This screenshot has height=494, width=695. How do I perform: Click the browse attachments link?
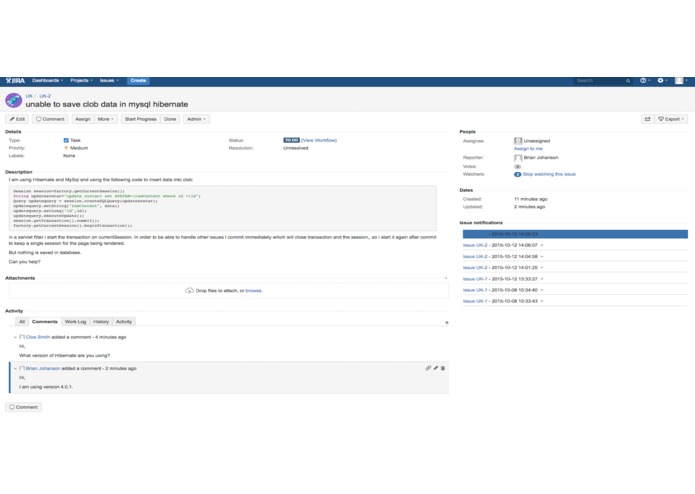coord(254,291)
